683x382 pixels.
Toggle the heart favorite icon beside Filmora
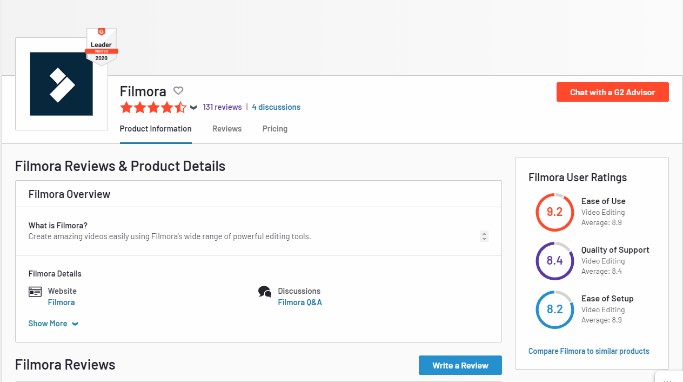click(x=178, y=91)
